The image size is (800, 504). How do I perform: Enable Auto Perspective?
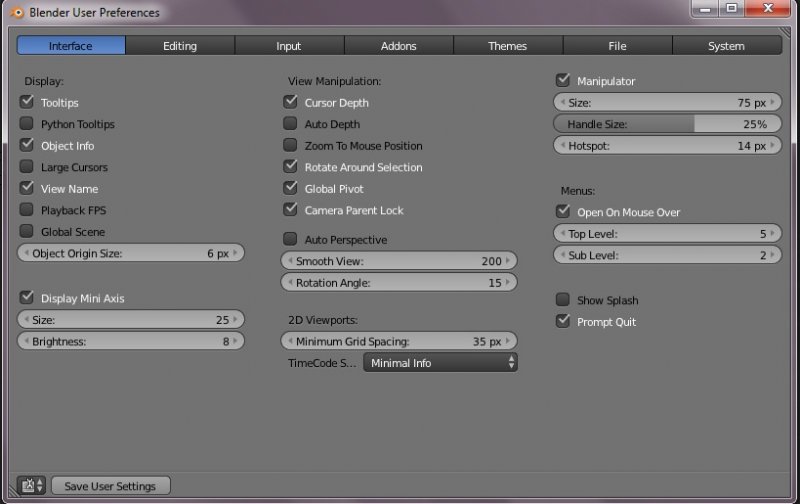pos(290,239)
